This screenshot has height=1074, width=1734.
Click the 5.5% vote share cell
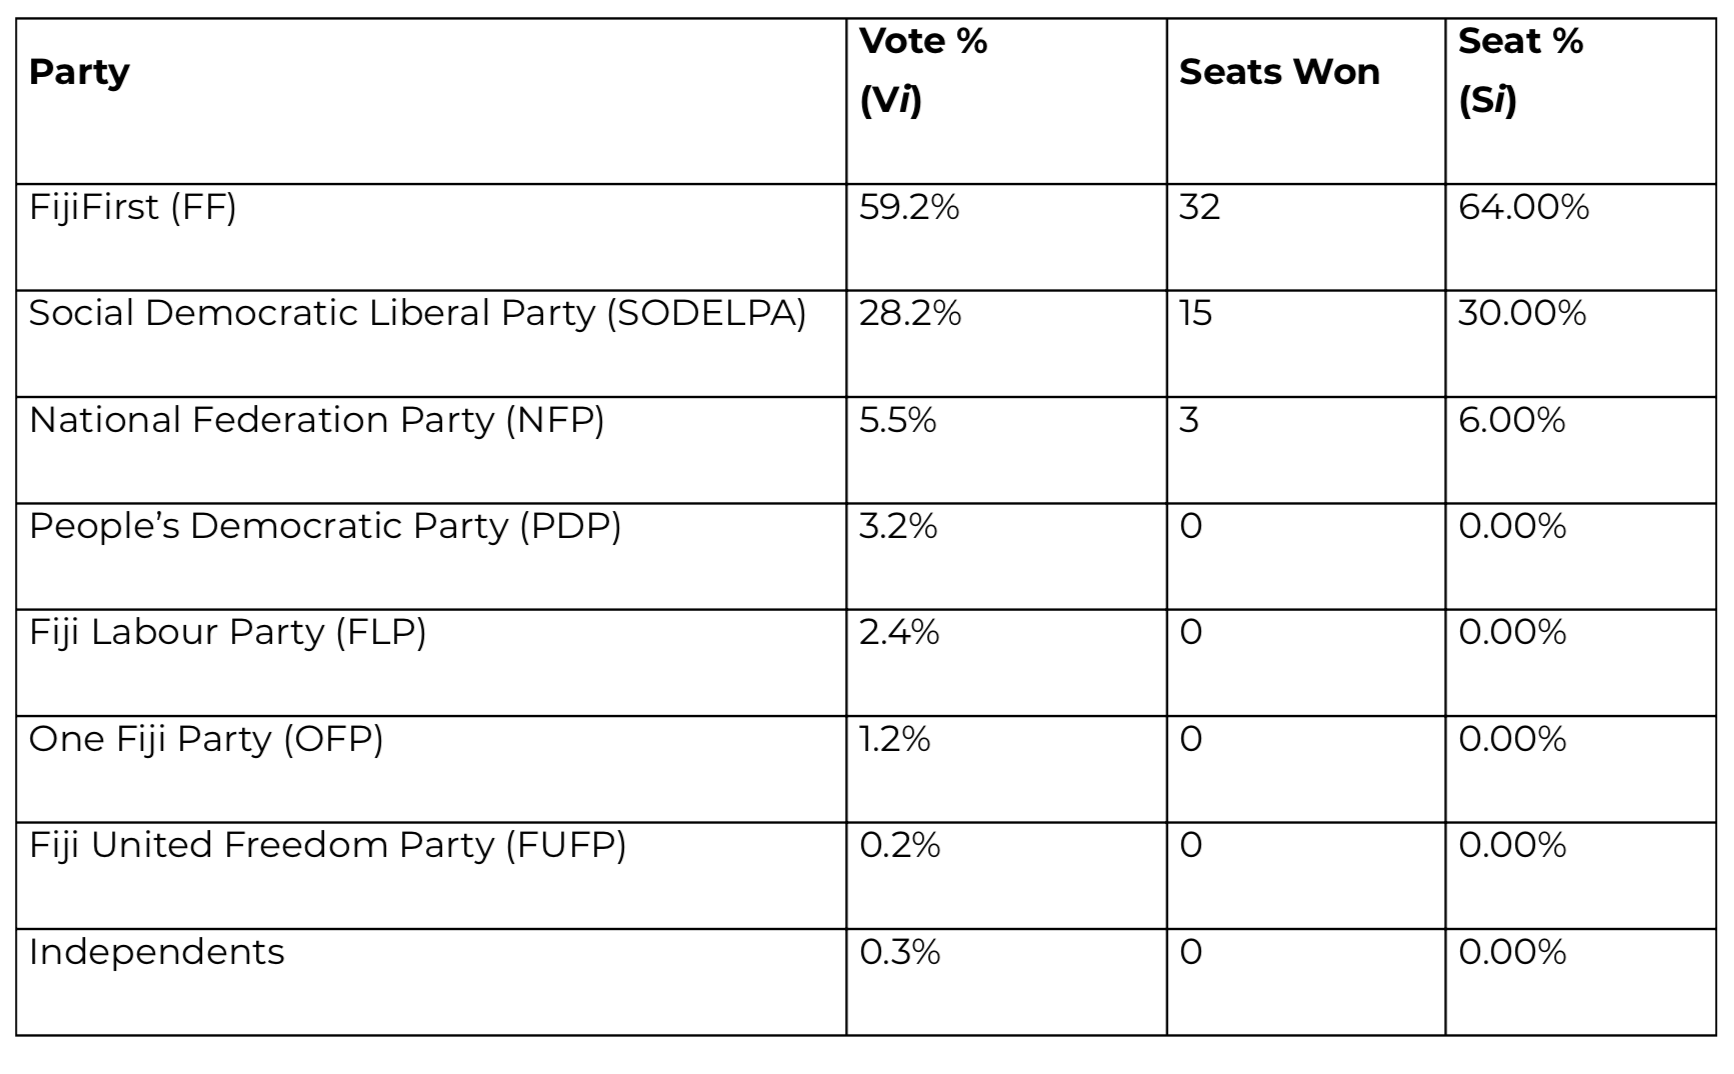[898, 420]
